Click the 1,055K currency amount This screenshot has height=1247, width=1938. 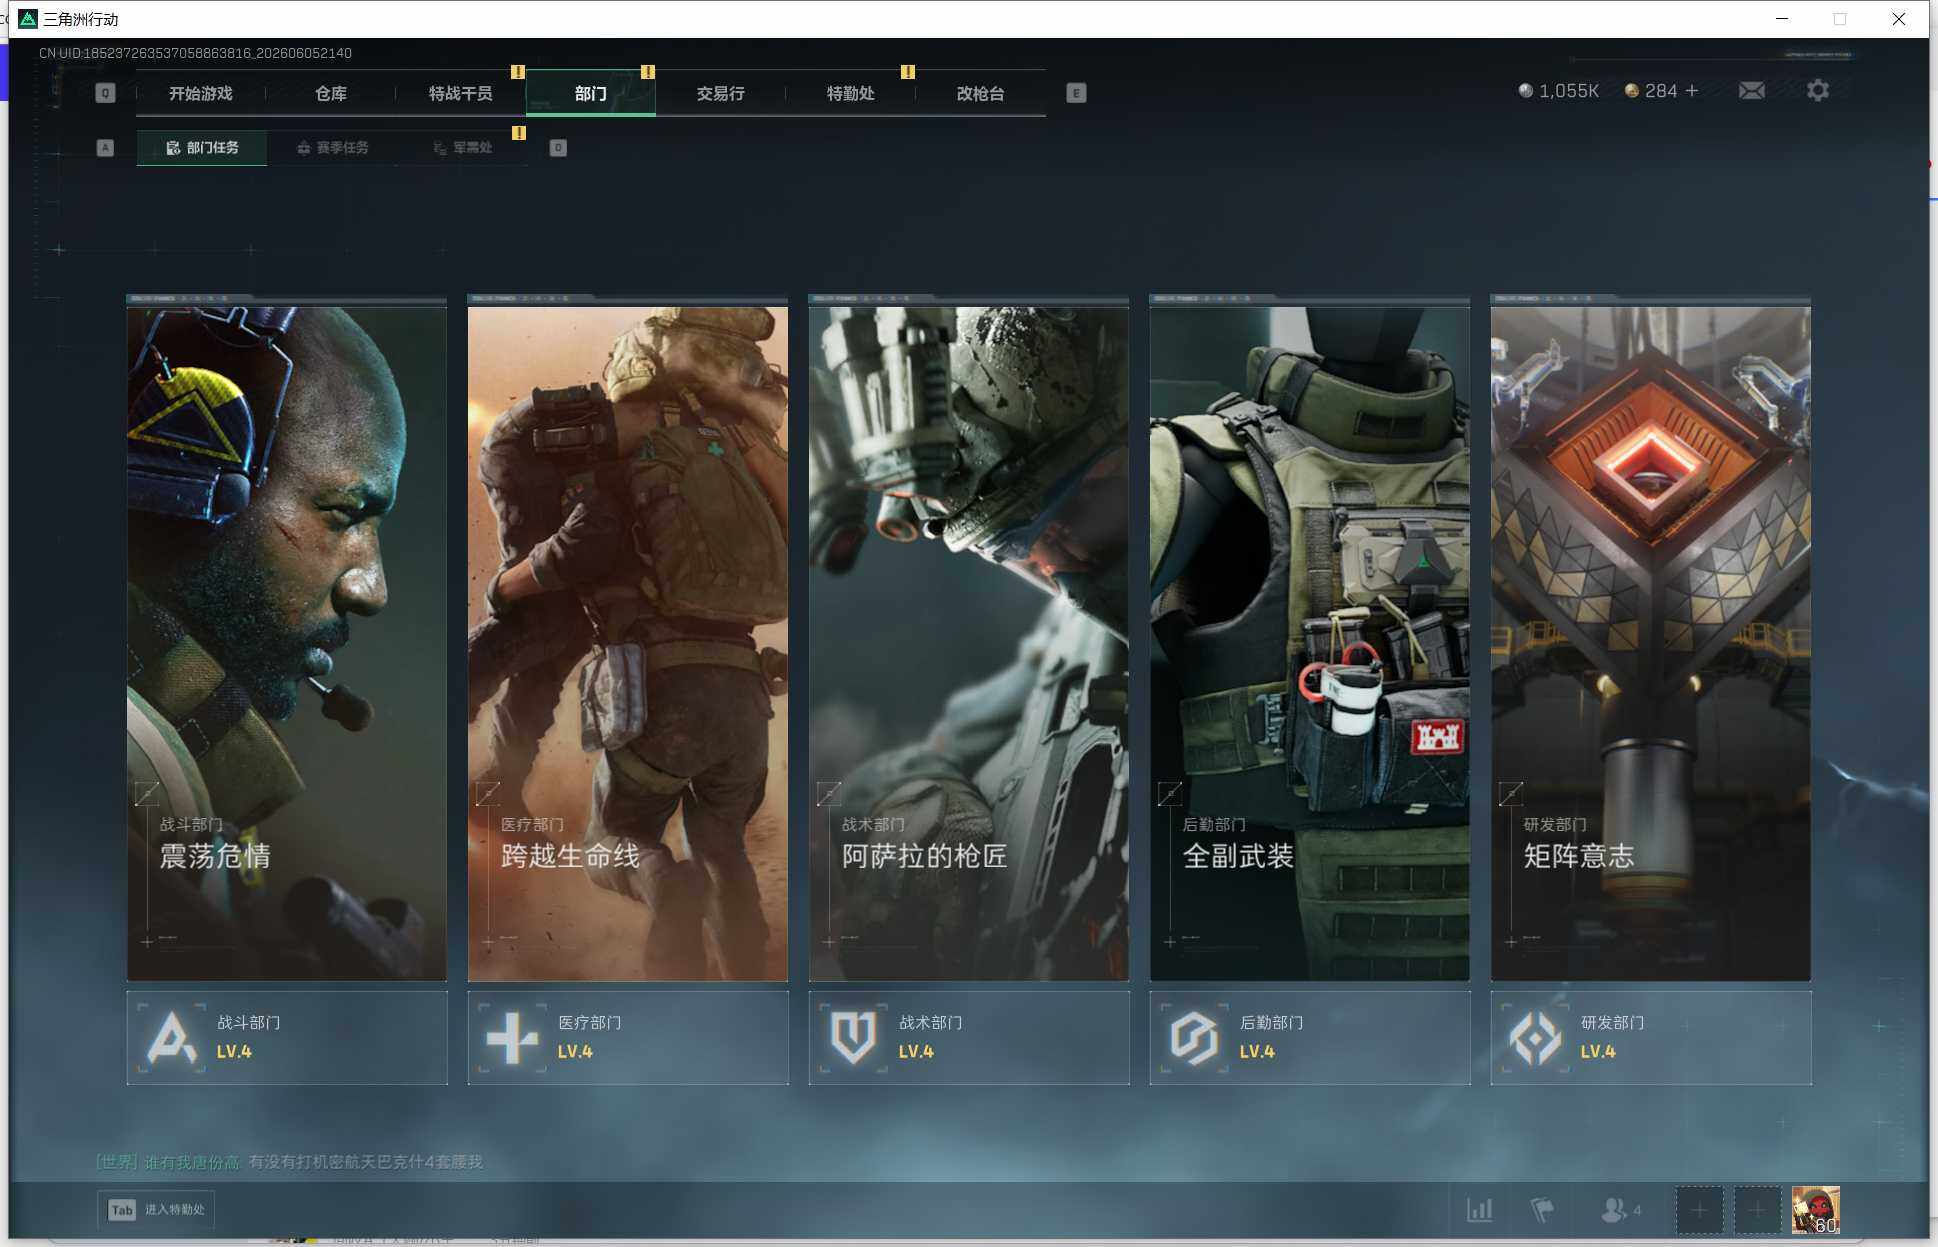(x=1569, y=91)
